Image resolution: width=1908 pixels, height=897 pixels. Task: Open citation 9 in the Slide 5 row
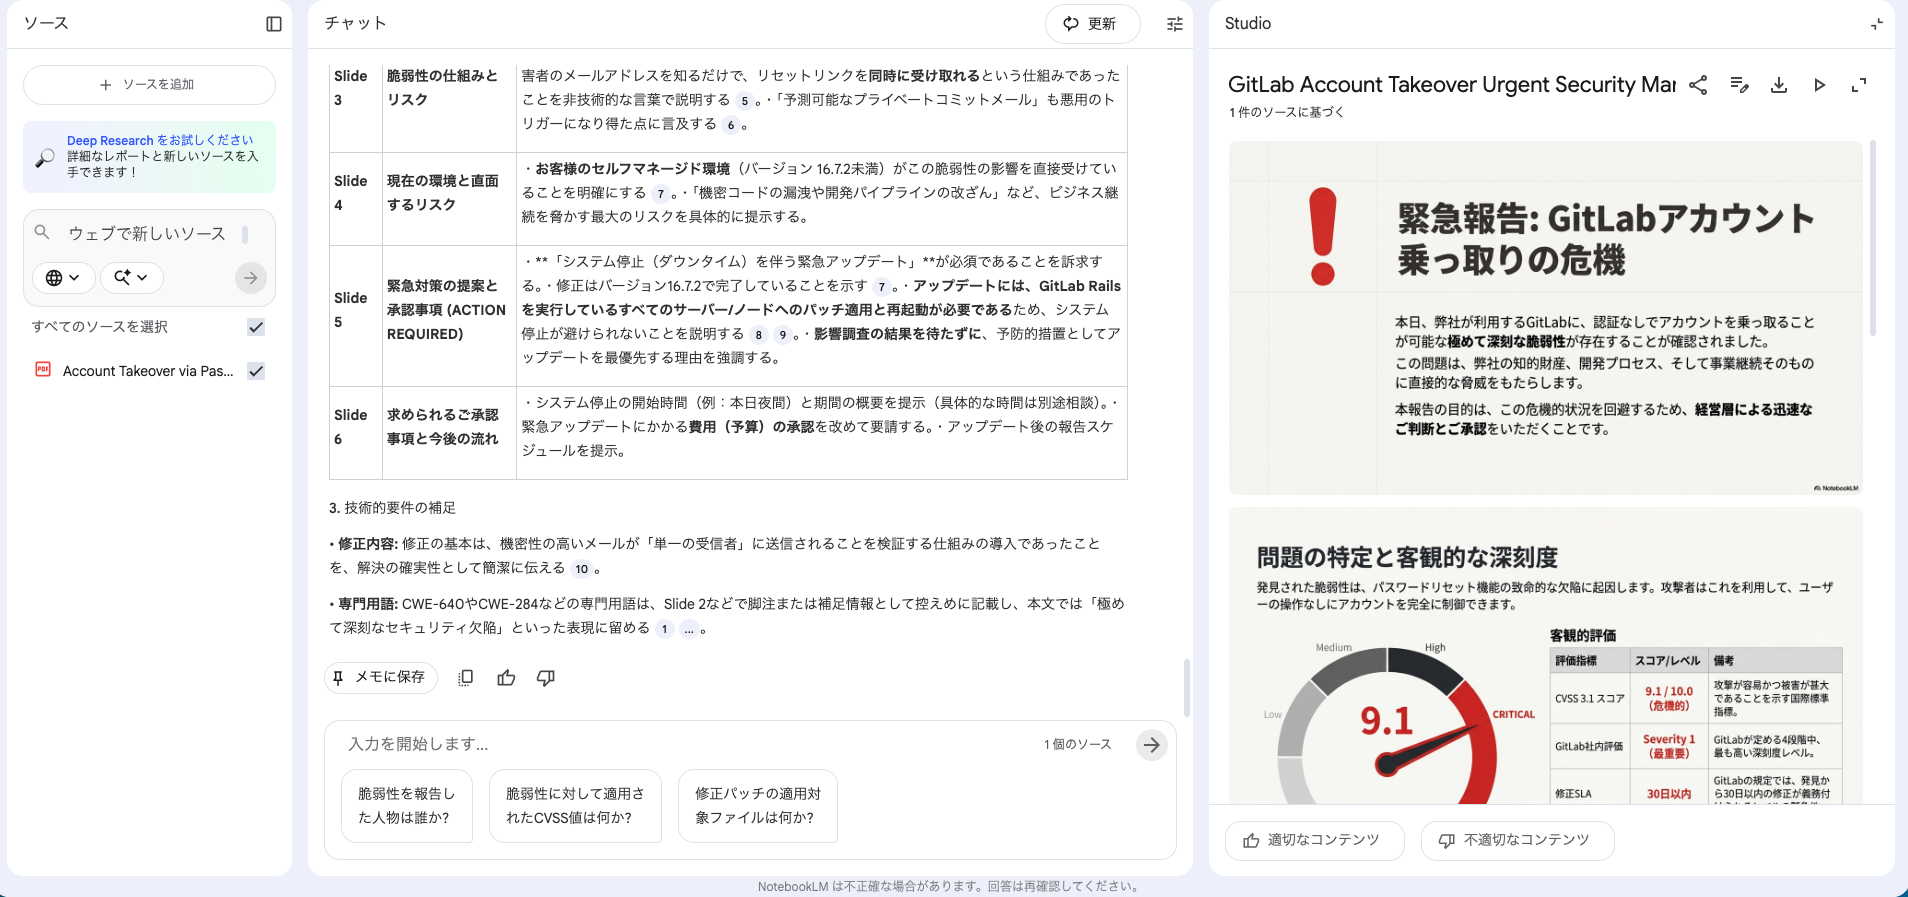point(782,335)
